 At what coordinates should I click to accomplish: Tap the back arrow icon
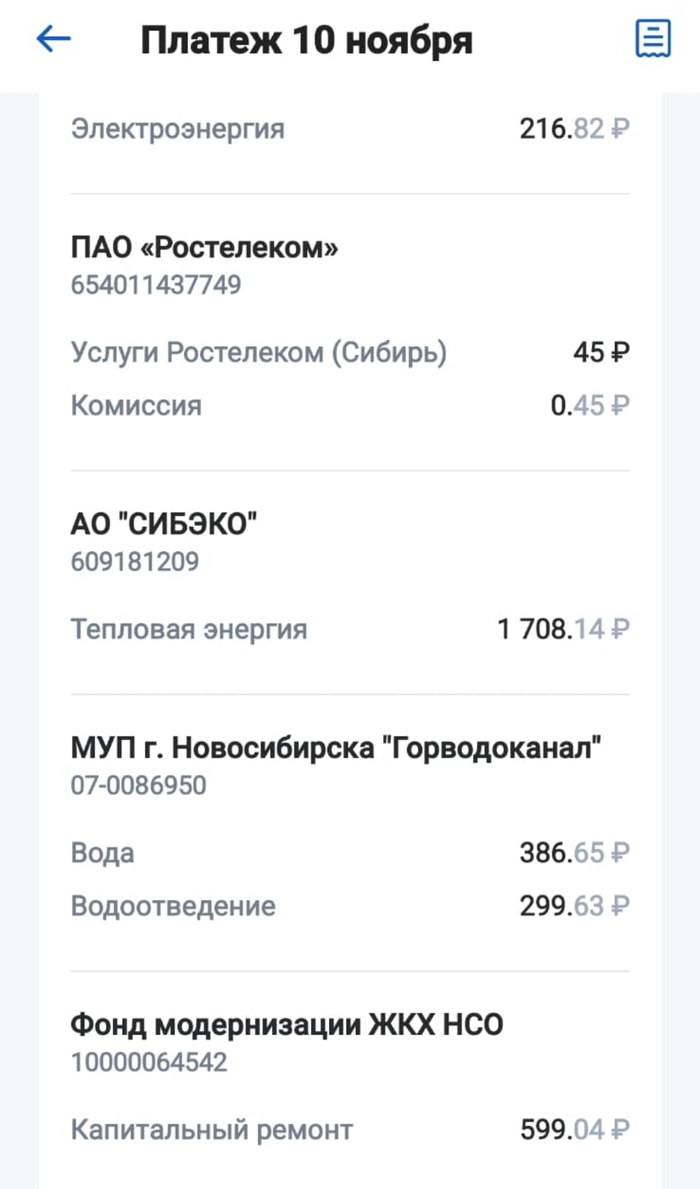(x=54, y=40)
